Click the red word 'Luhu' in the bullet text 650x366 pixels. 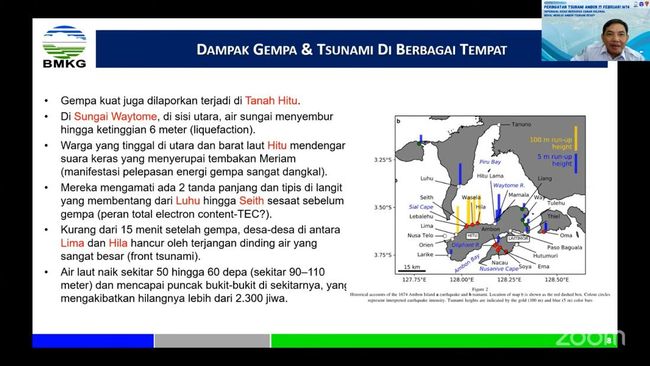[x=188, y=201]
